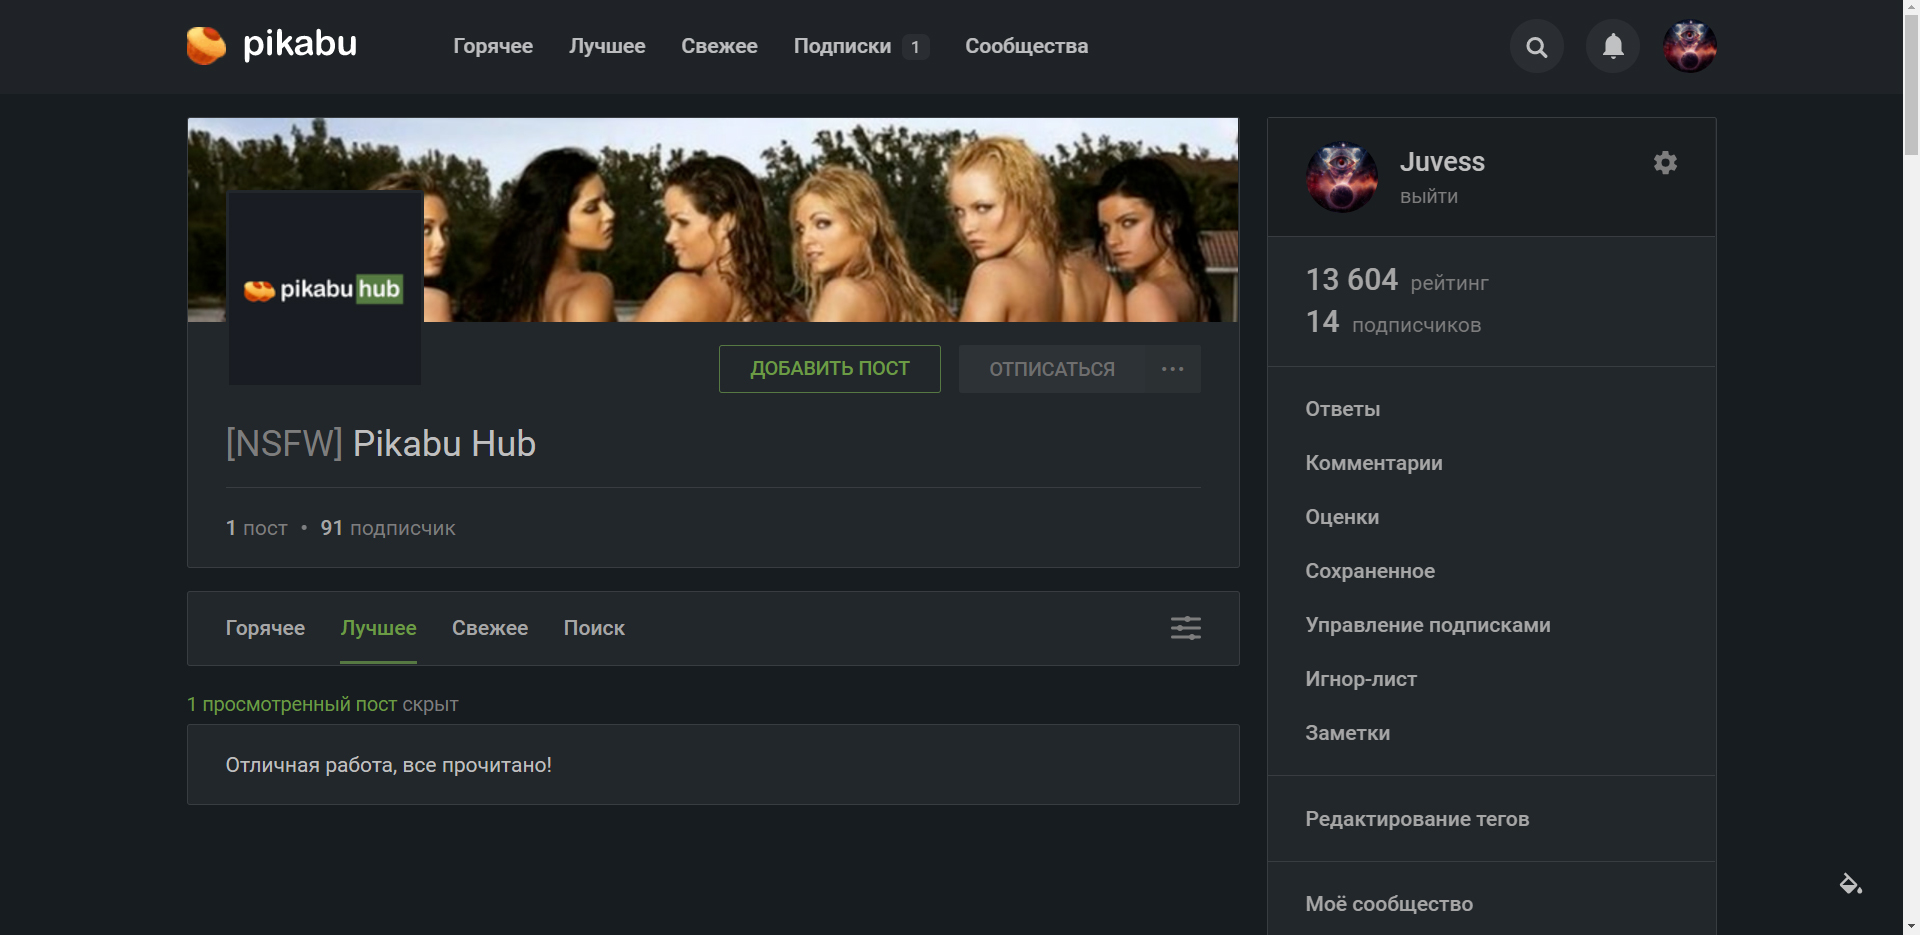Open Управление подписками in the sidebar

(x=1427, y=625)
